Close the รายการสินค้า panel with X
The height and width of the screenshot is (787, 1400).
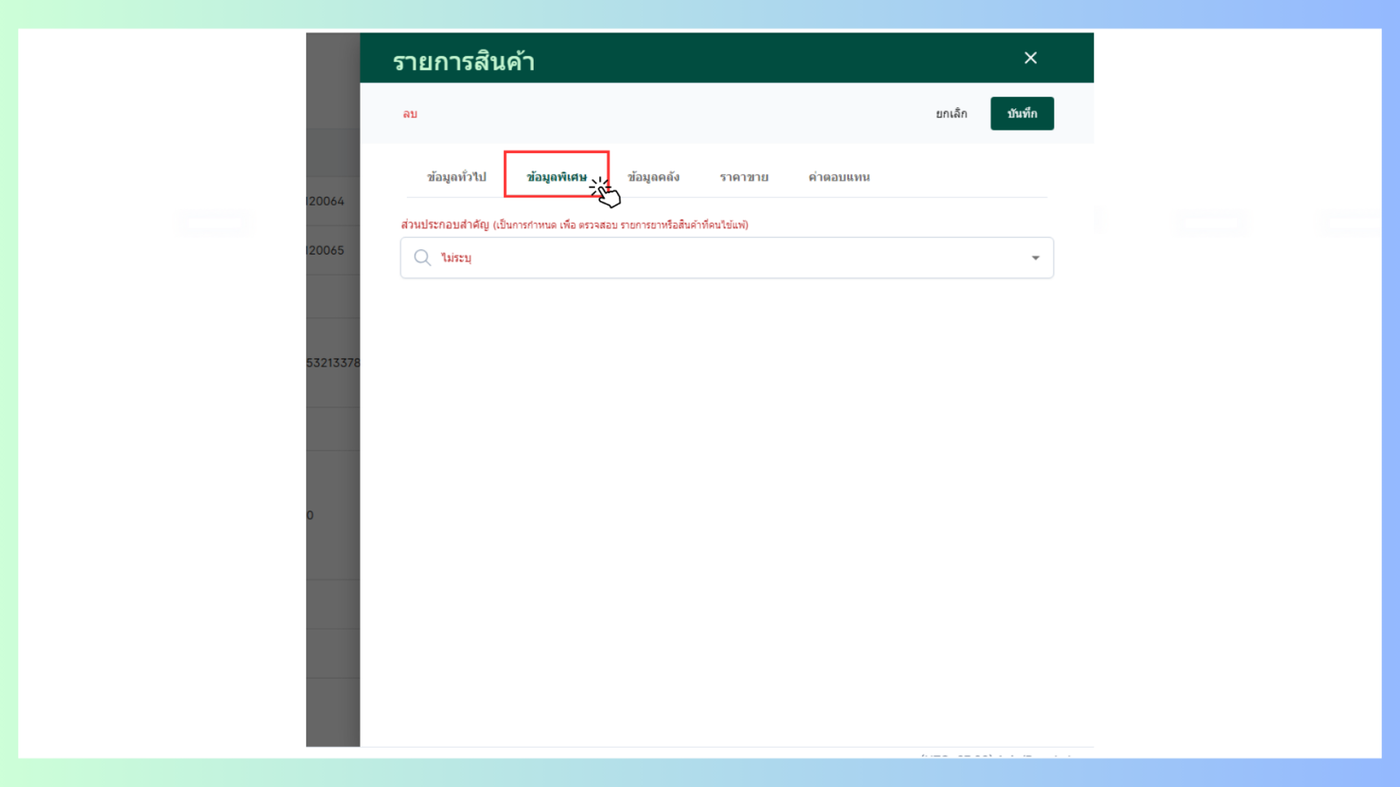(1030, 58)
